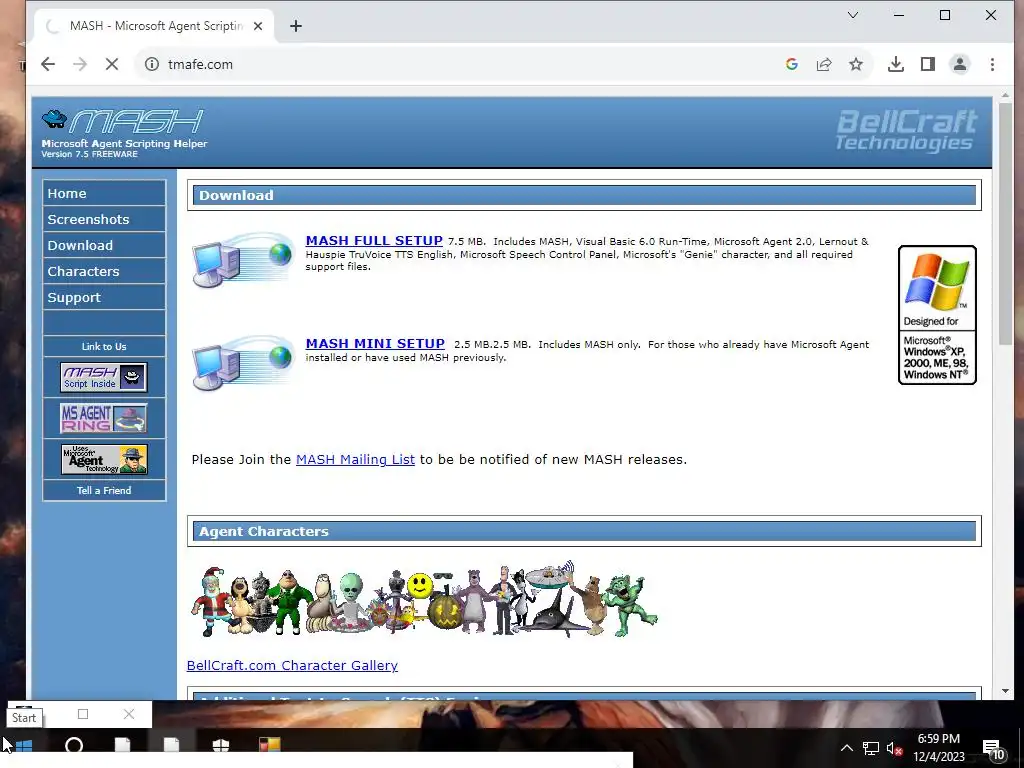Click the MS Agent Ring badge

pyautogui.click(x=104, y=419)
